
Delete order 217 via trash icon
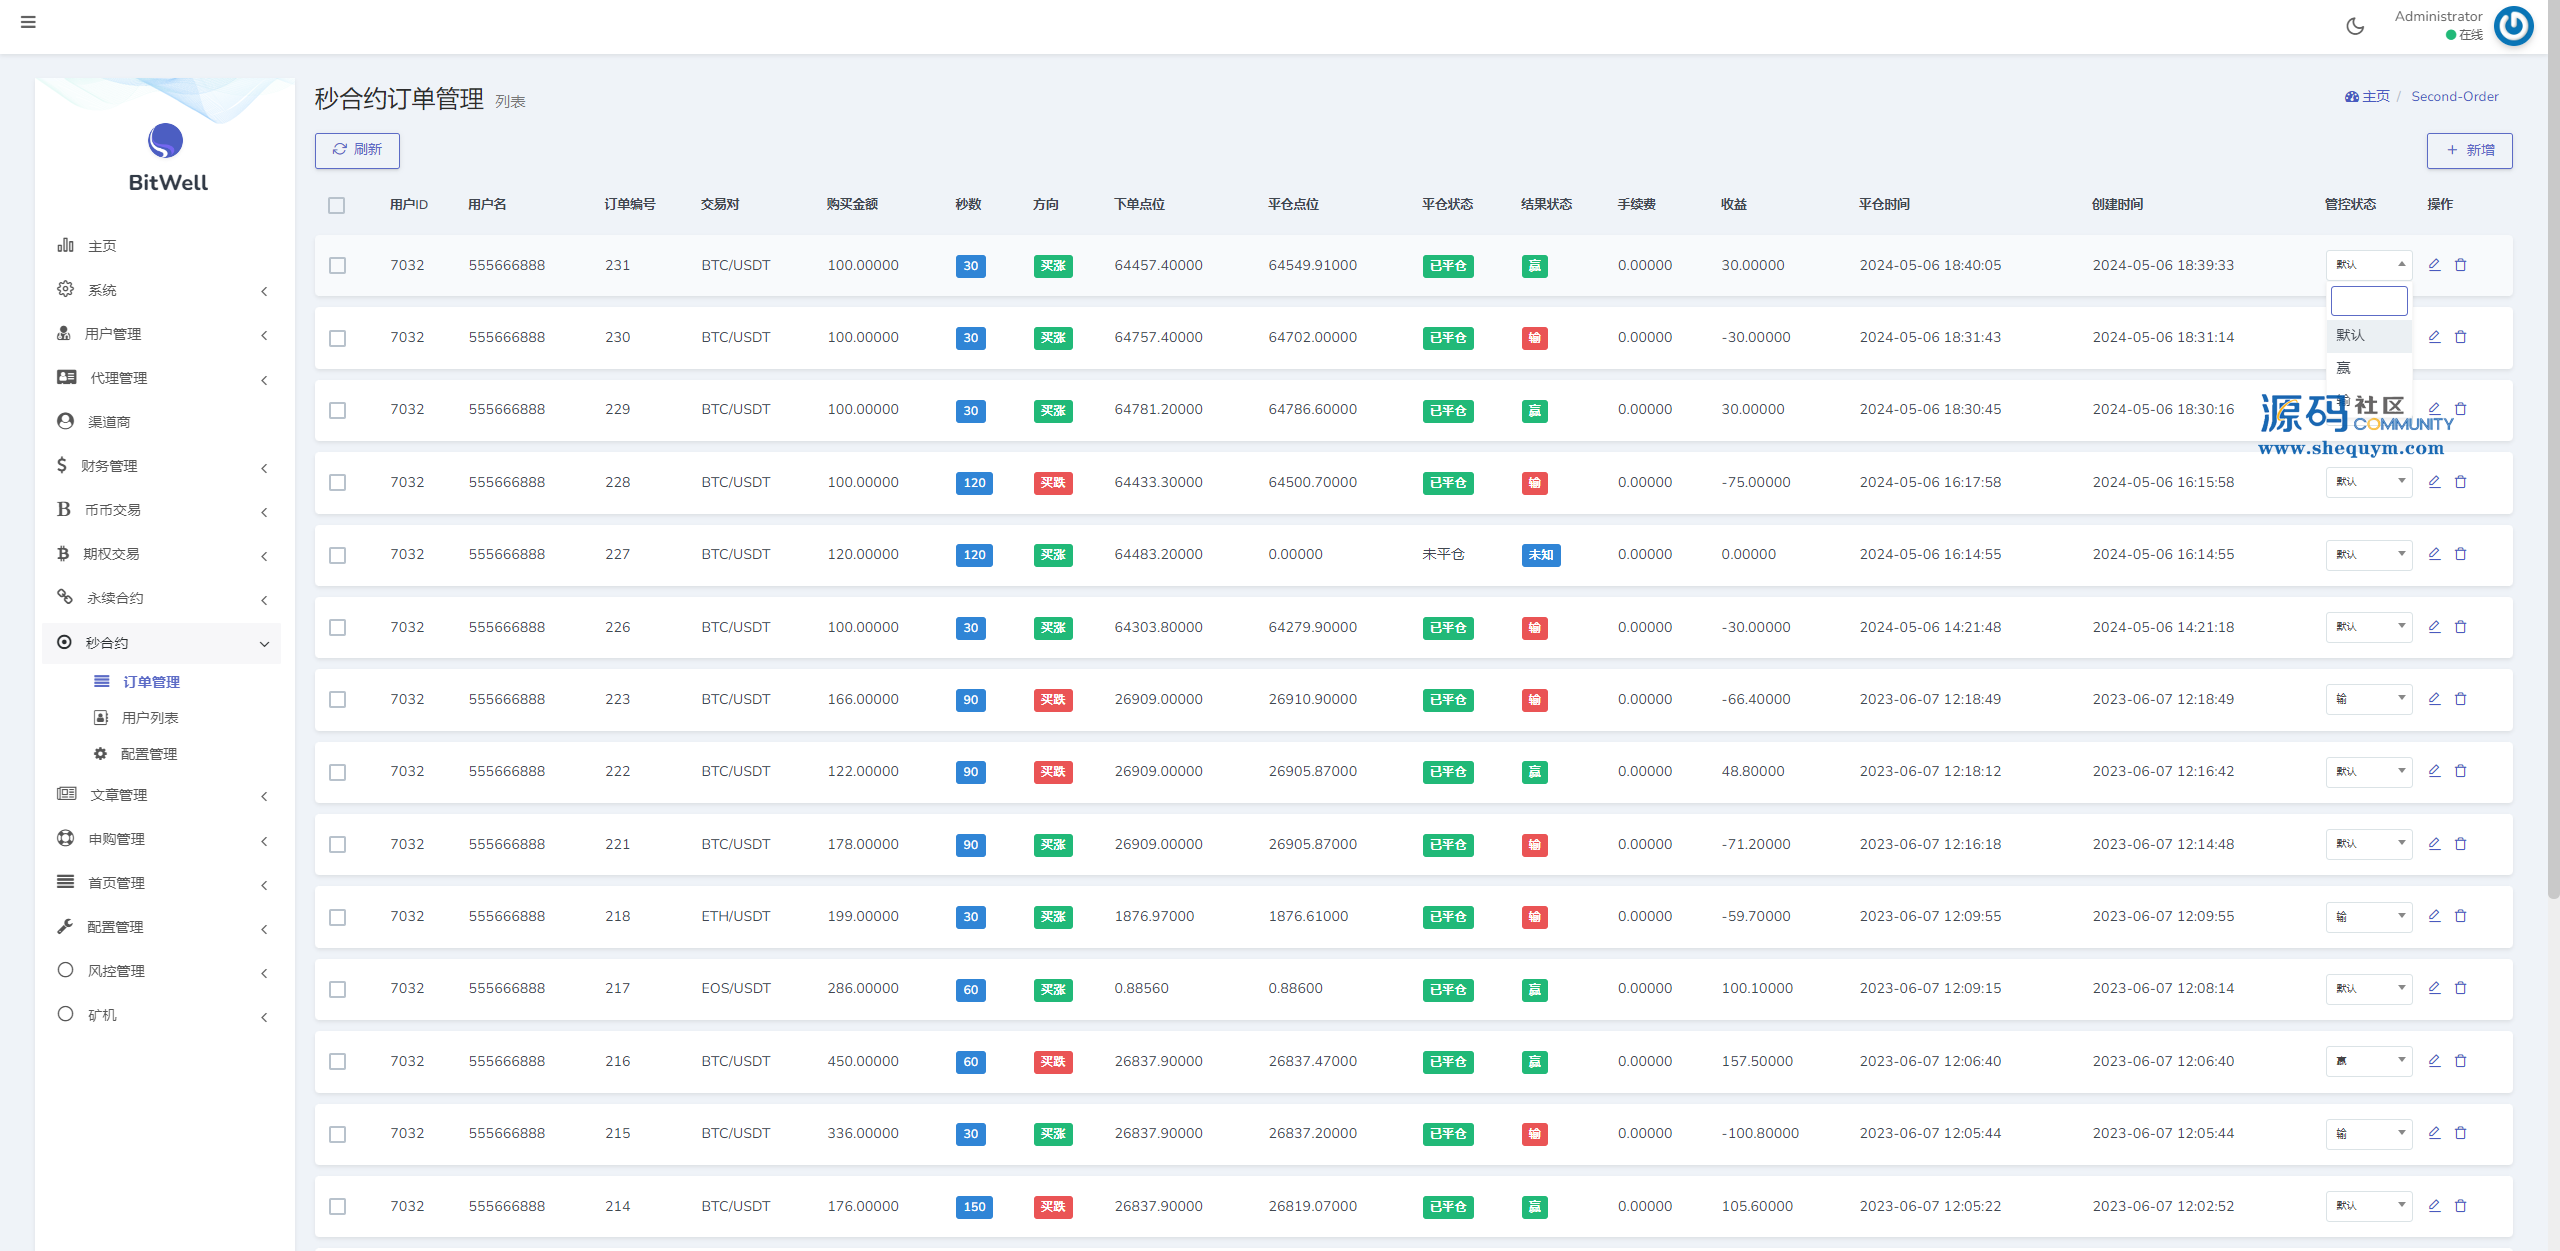coord(2461,988)
